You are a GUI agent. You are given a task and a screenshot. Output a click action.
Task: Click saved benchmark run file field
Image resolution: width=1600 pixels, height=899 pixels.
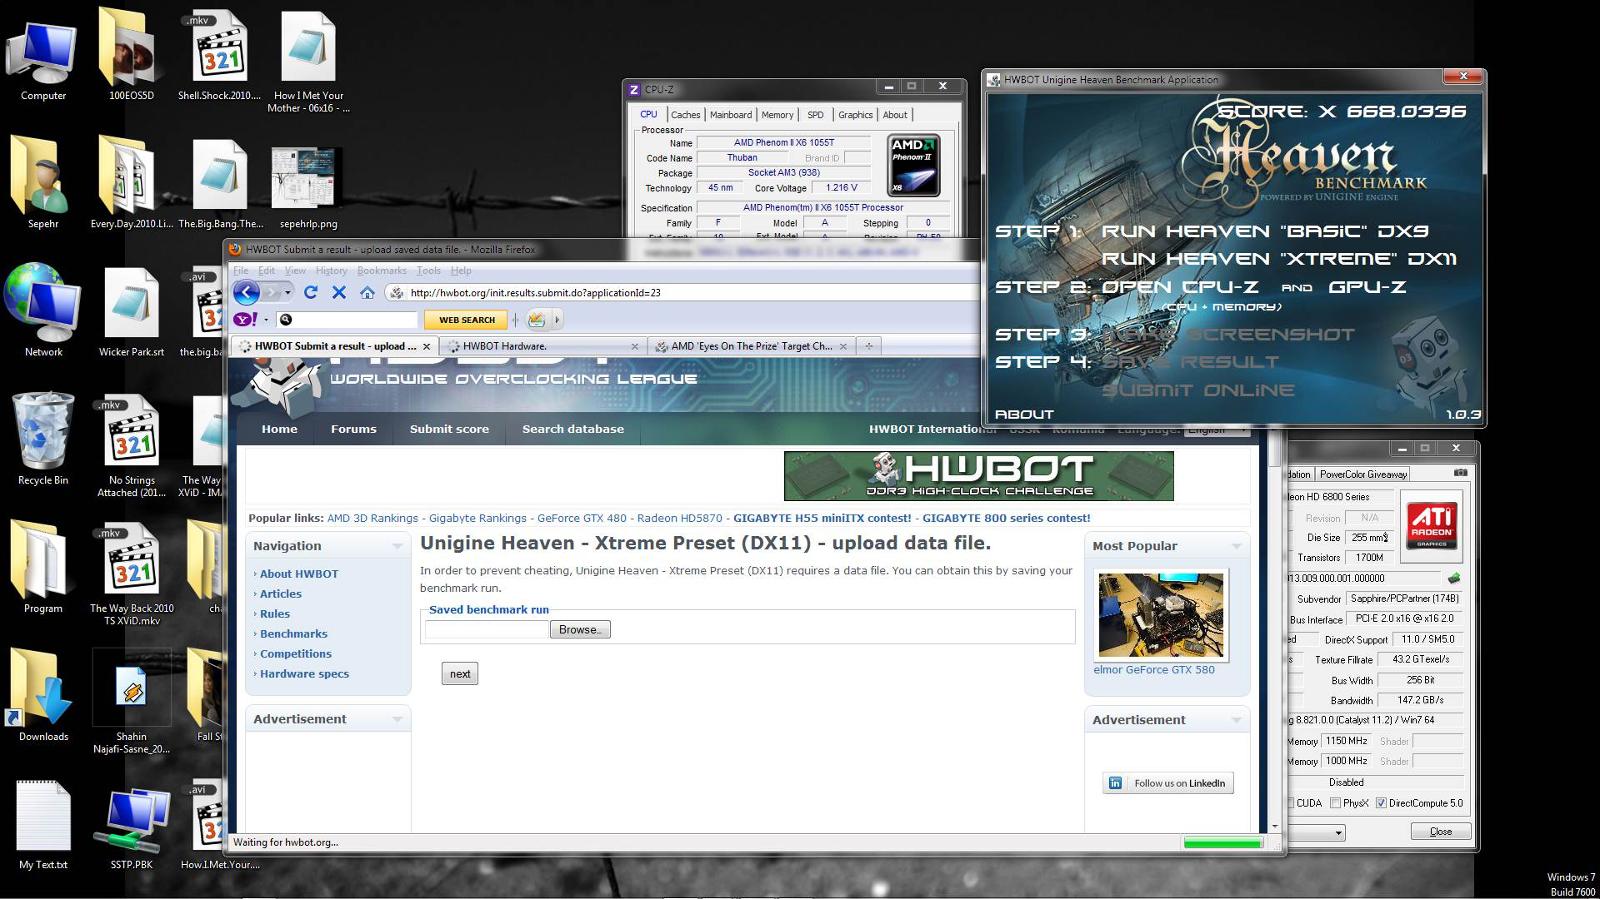tap(487, 630)
